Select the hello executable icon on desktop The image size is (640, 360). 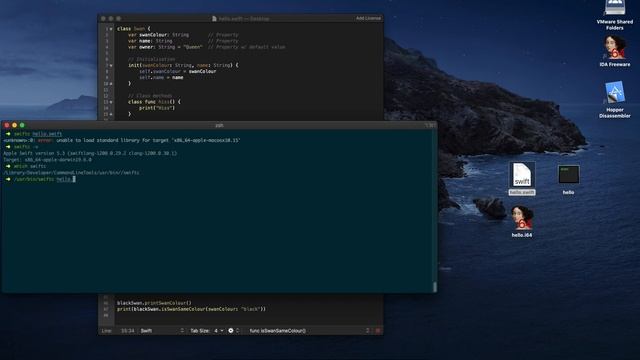coord(568,180)
